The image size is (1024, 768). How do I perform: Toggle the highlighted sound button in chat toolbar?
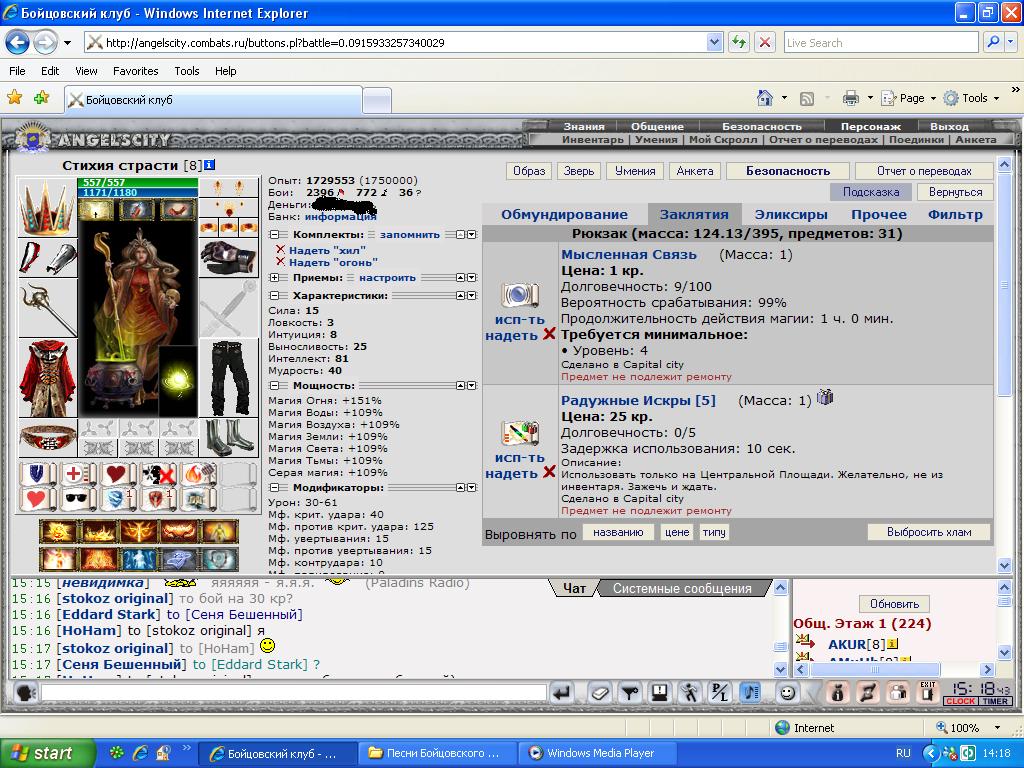pyautogui.click(x=750, y=692)
